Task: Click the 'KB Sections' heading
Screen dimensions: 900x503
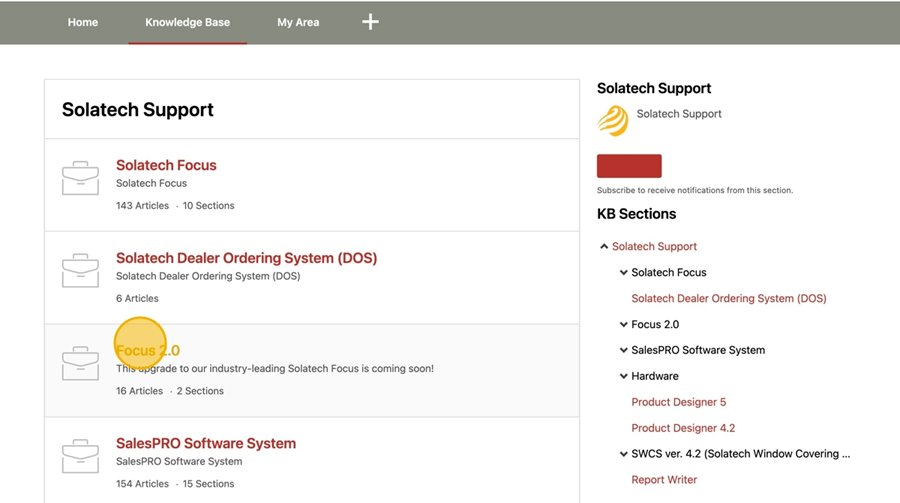Action: click(637, 214)
